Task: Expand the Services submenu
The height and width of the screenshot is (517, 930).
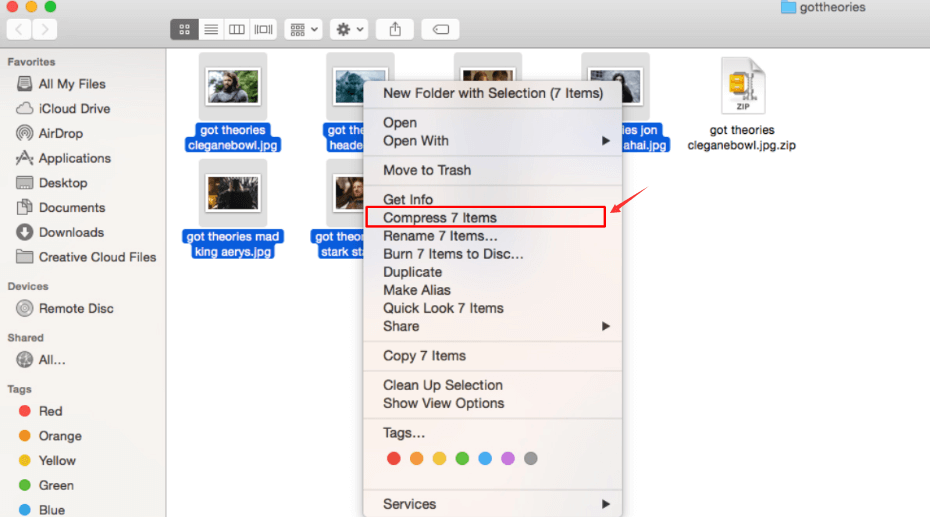Action: (495, 504)
